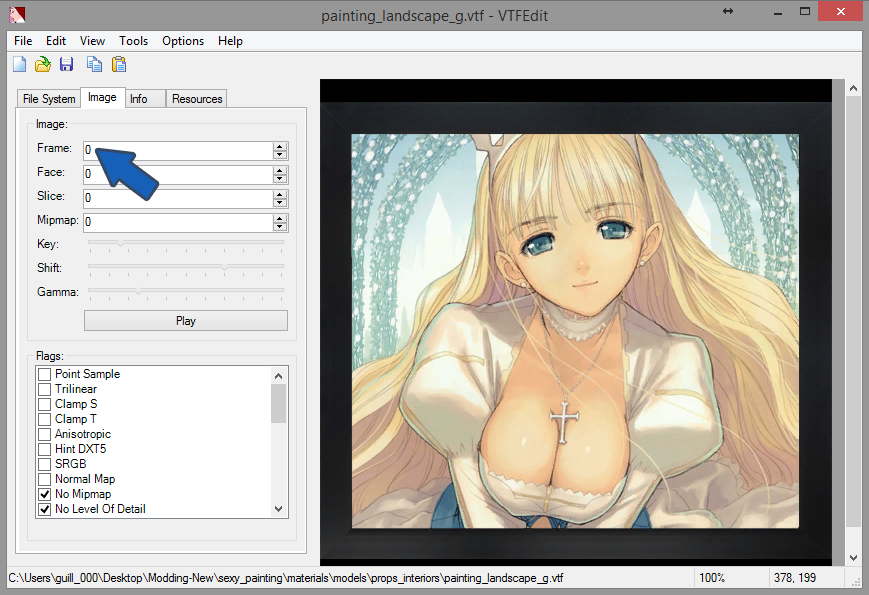Click the Flags list scroll down arrow

click(x=279, y=509)
